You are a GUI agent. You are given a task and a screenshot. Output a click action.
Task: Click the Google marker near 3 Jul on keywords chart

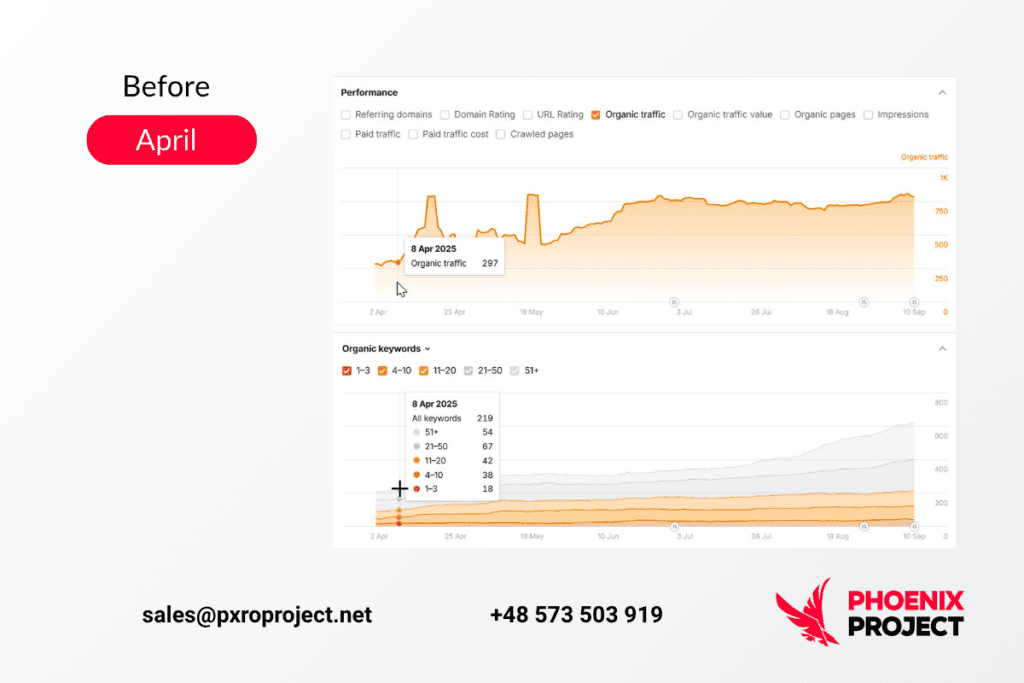click(675, 526)
